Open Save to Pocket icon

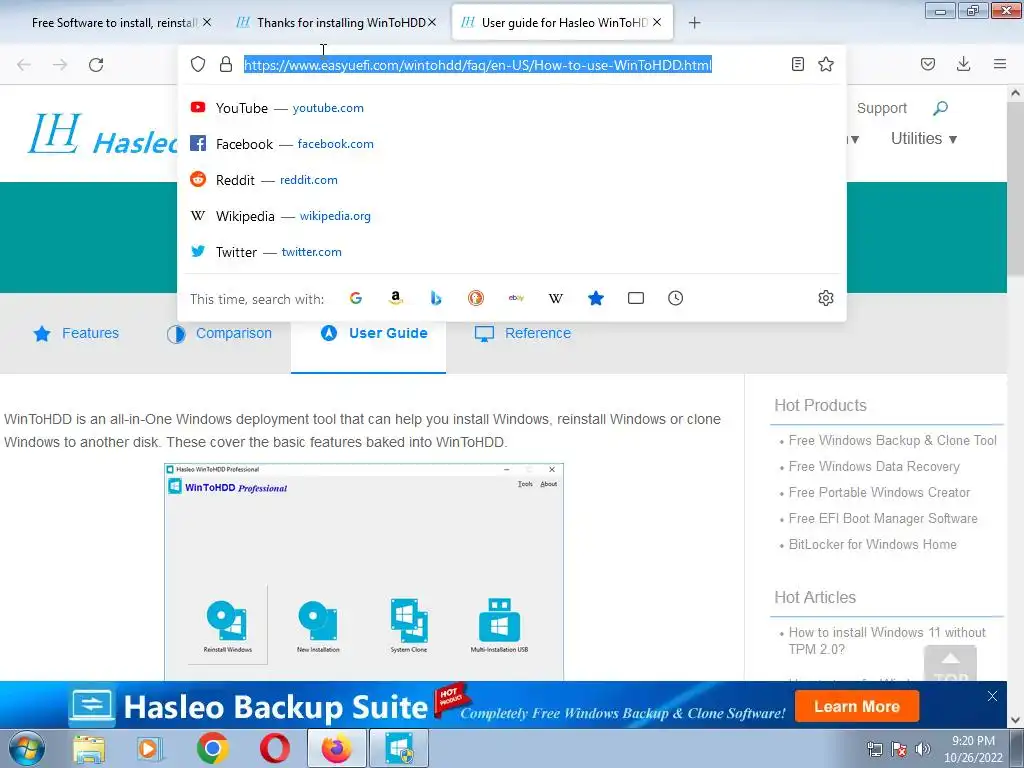point(928,64)
